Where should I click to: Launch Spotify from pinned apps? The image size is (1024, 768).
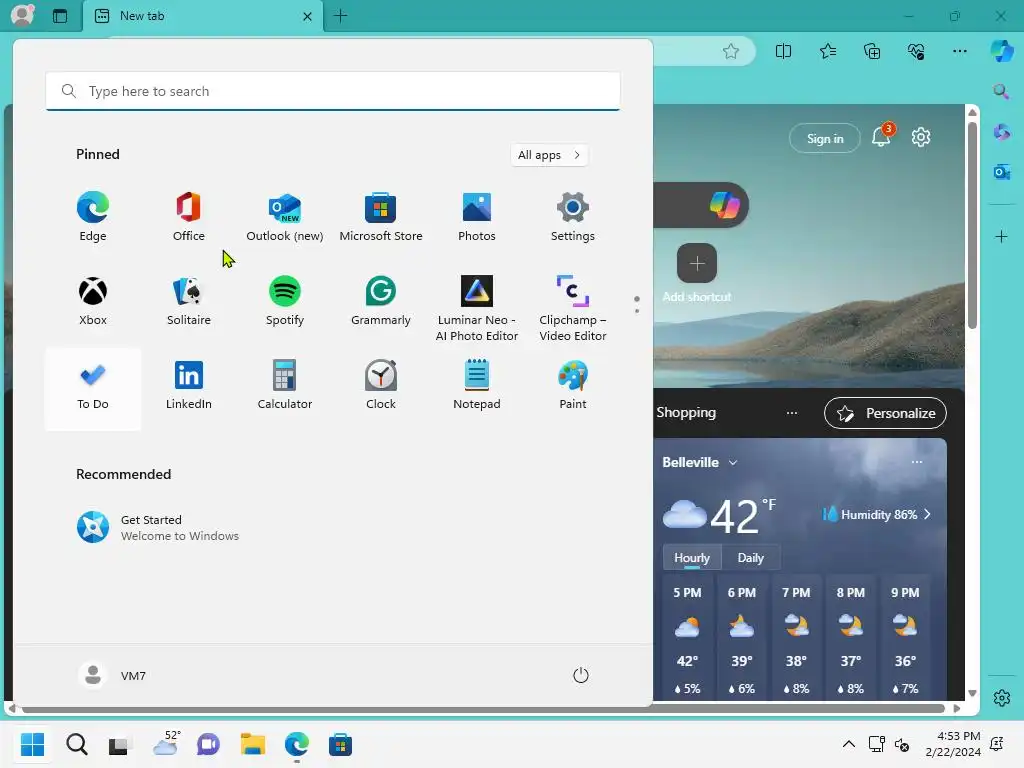pyautogui.click(x=285, y=300)
